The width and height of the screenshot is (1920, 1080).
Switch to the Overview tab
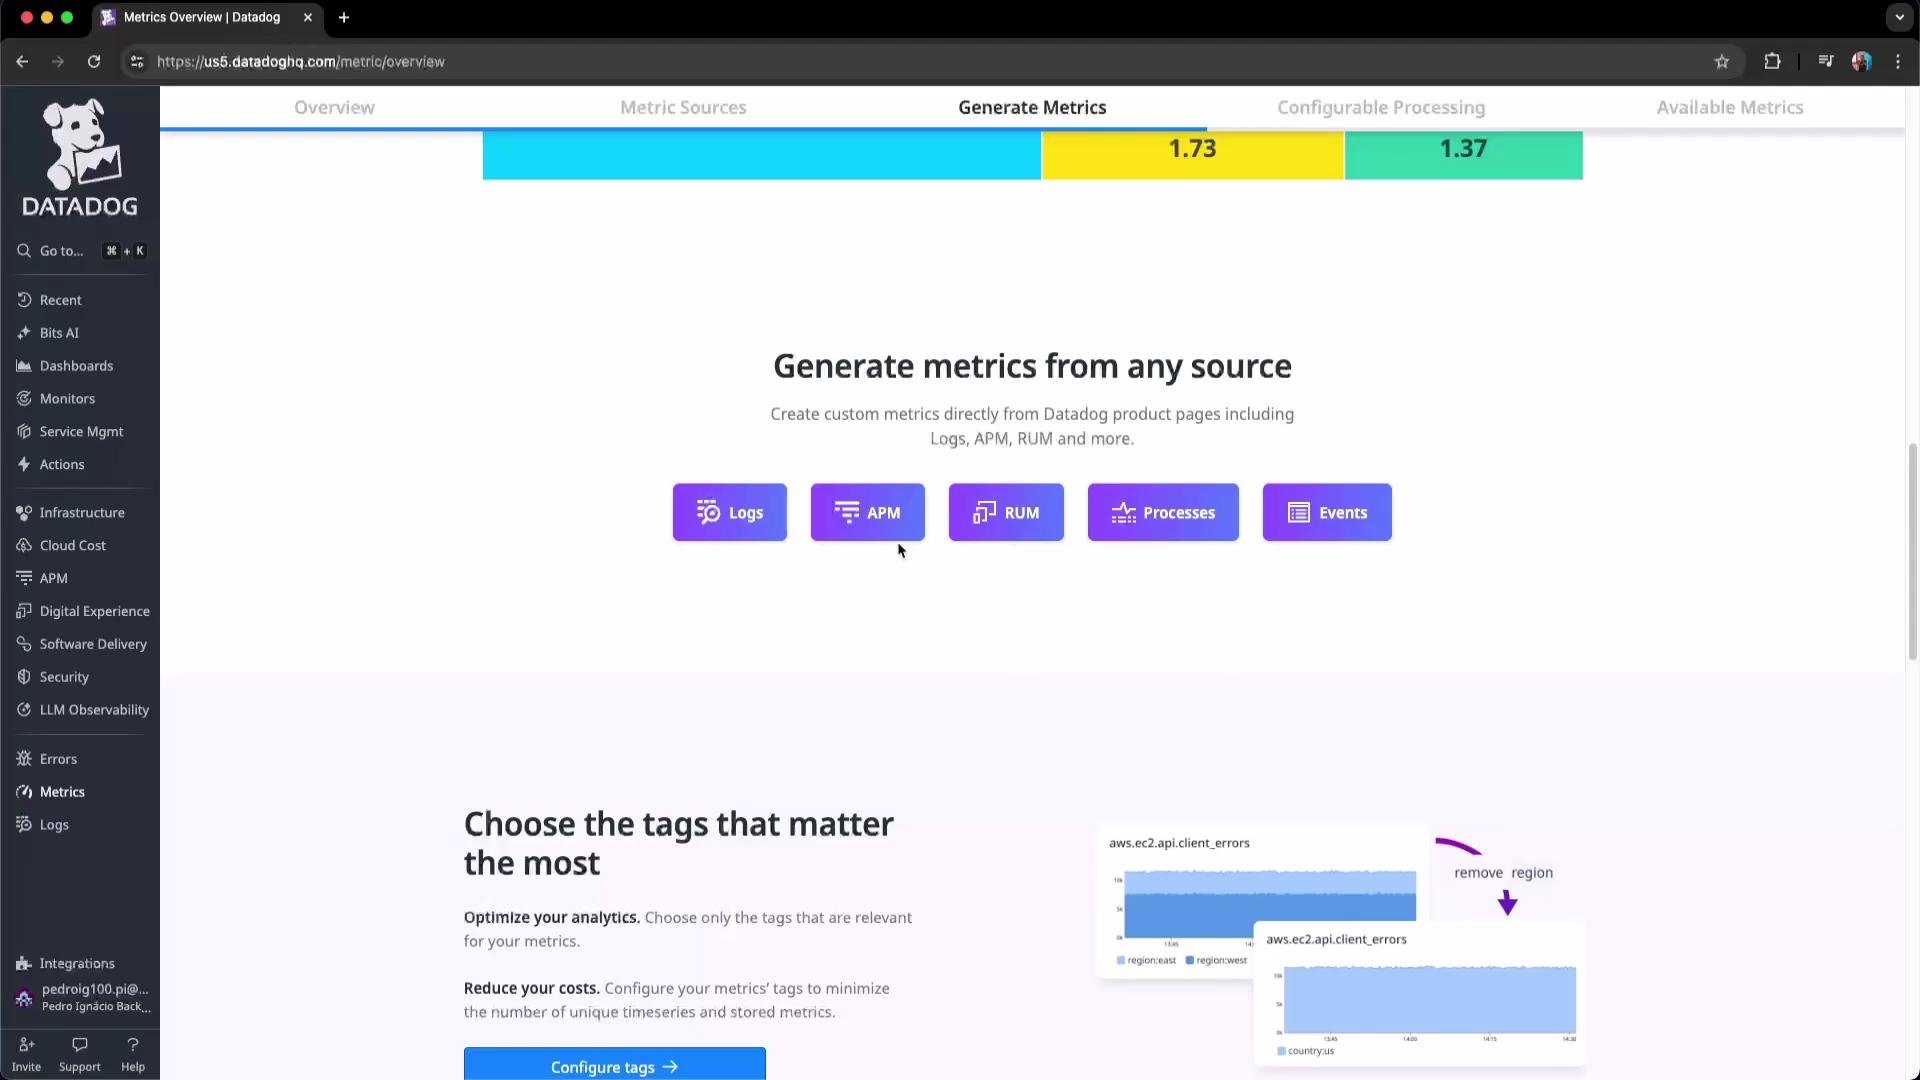point(334,108)
